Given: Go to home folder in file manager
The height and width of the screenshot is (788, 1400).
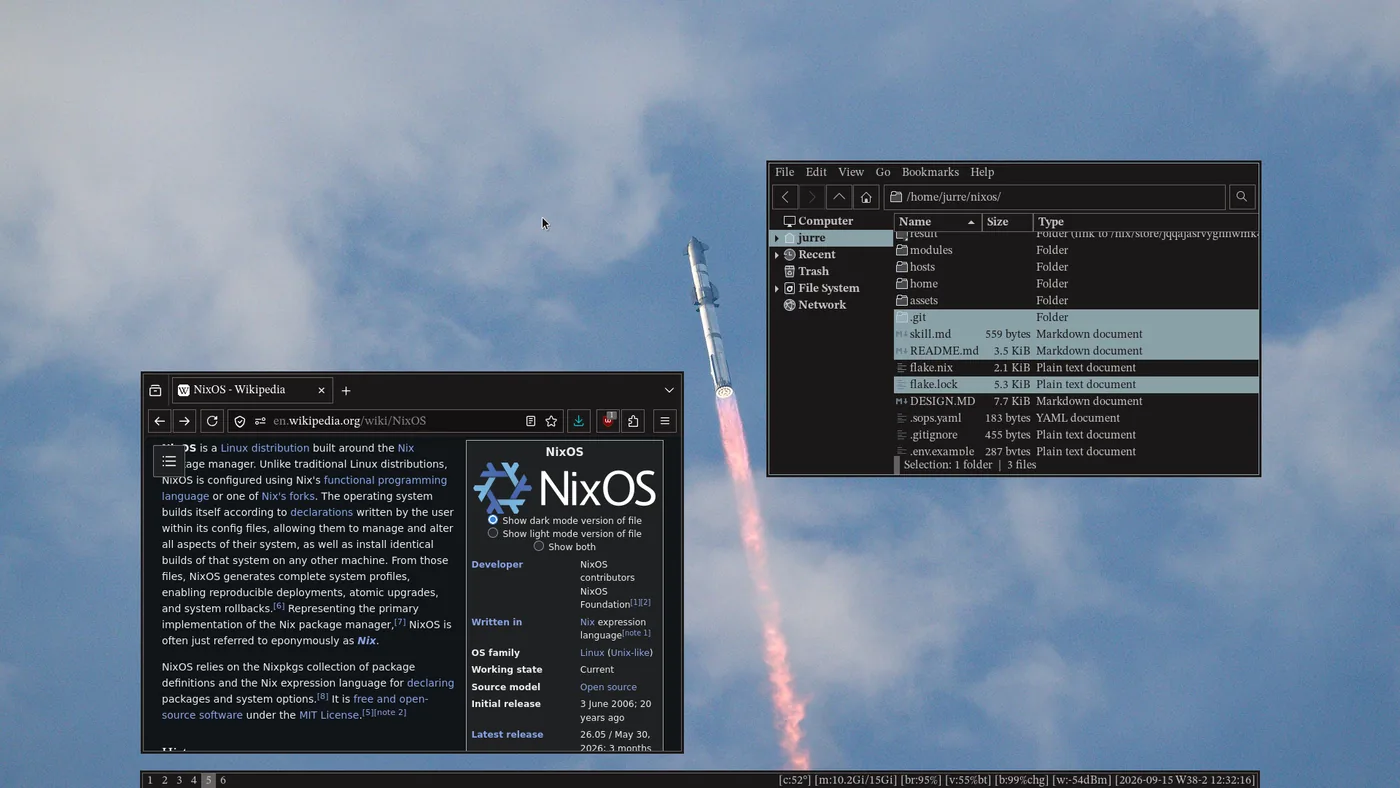Looking at the screenshot, I should point(866,197).
